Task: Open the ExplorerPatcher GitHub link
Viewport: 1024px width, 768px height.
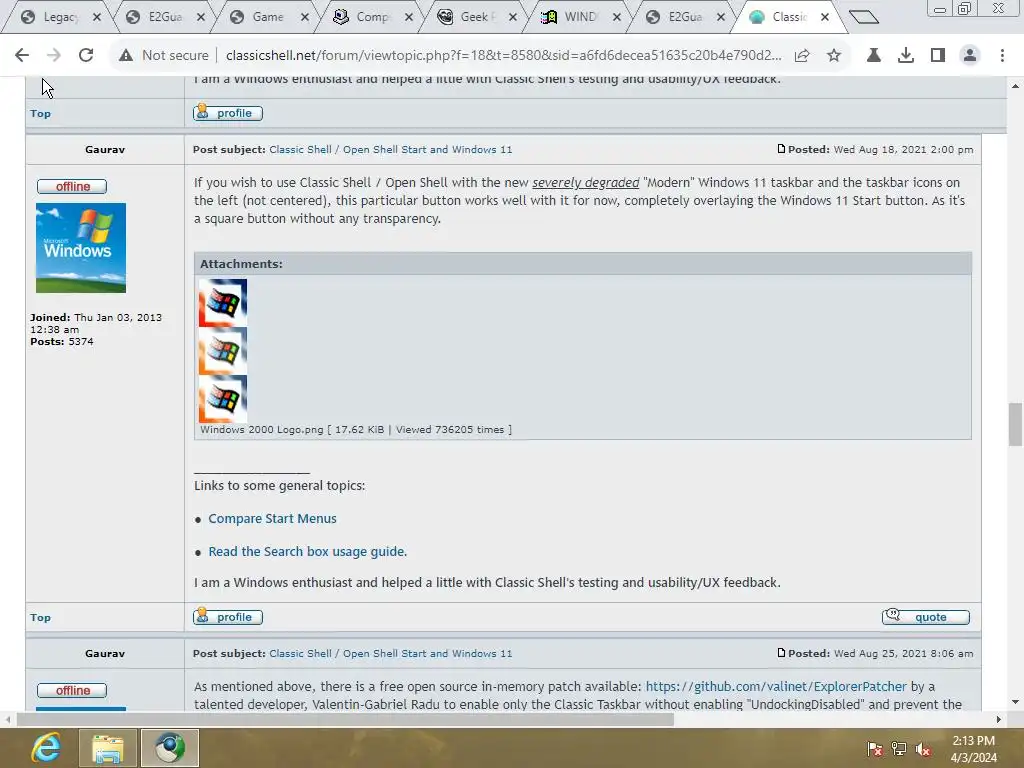Action: [x=776, y=686]
